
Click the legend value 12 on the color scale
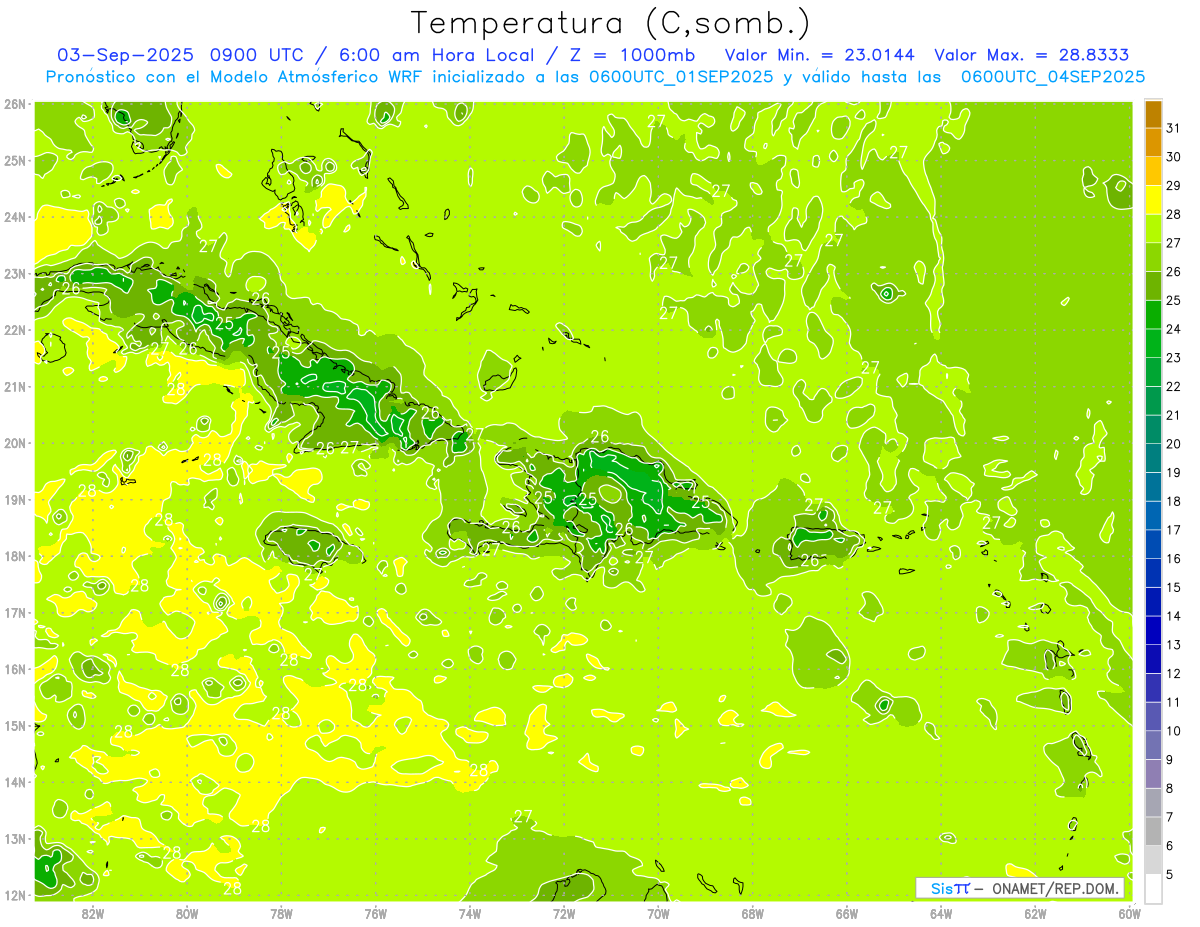pos(1173,674)
